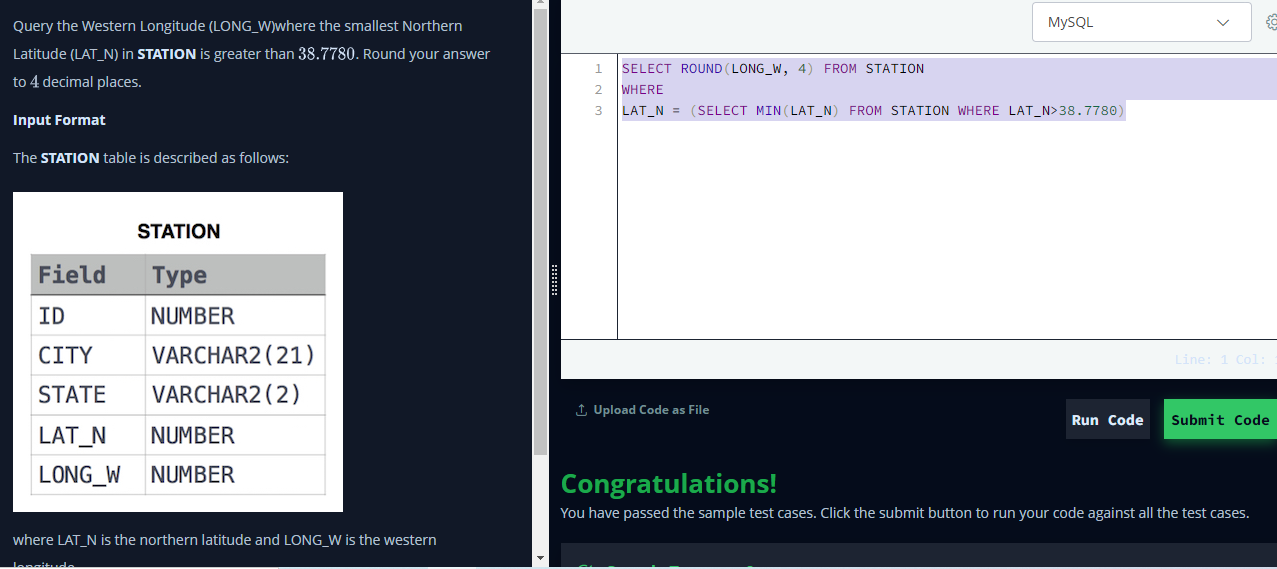Click the upload arrow icon
This screenshot has height=569, width=1277.
[x=581, y=410]
